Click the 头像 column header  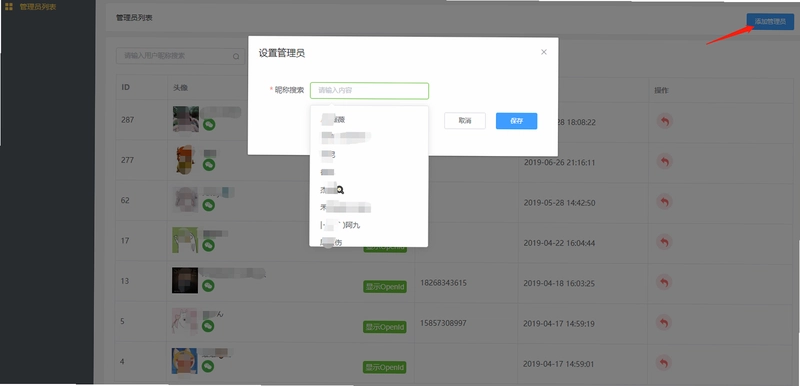click(x=180, y=88)
